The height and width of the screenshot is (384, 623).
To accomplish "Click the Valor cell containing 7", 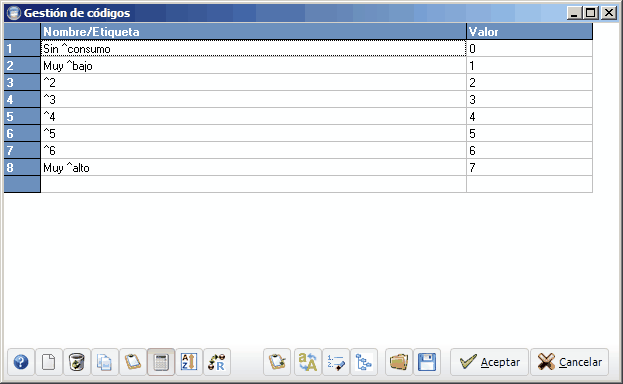I will pos(529,167).
